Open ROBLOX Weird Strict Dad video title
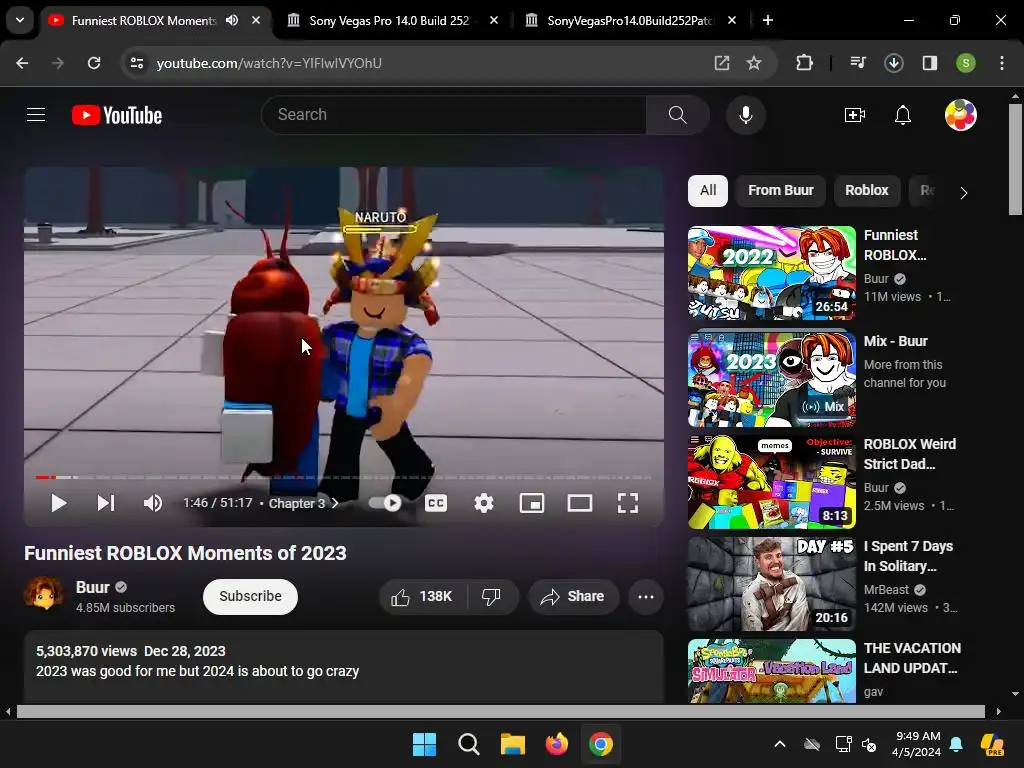Viewport: 1024px width, 768px height. tap(910, 454)
